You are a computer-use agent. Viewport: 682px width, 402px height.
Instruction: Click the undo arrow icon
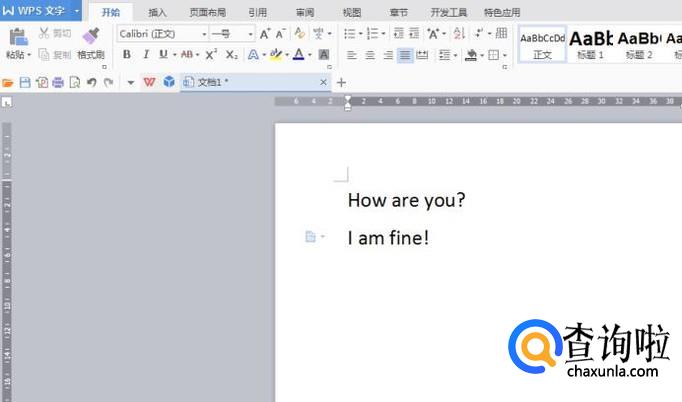click(x=91, y=82)
